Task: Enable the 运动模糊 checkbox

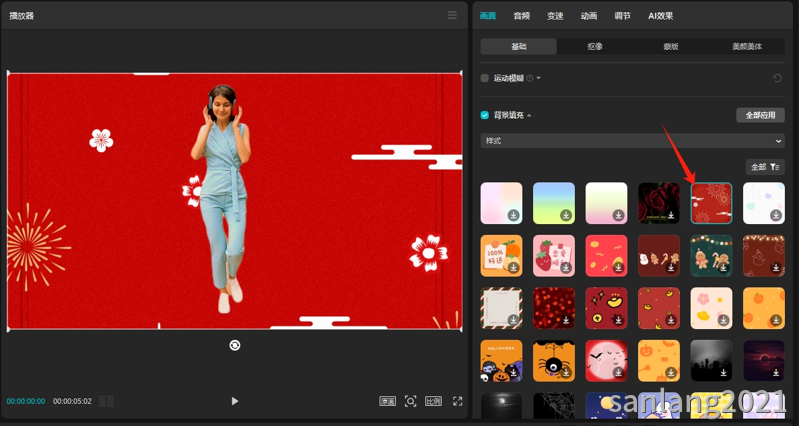Action: click(485, 78)
